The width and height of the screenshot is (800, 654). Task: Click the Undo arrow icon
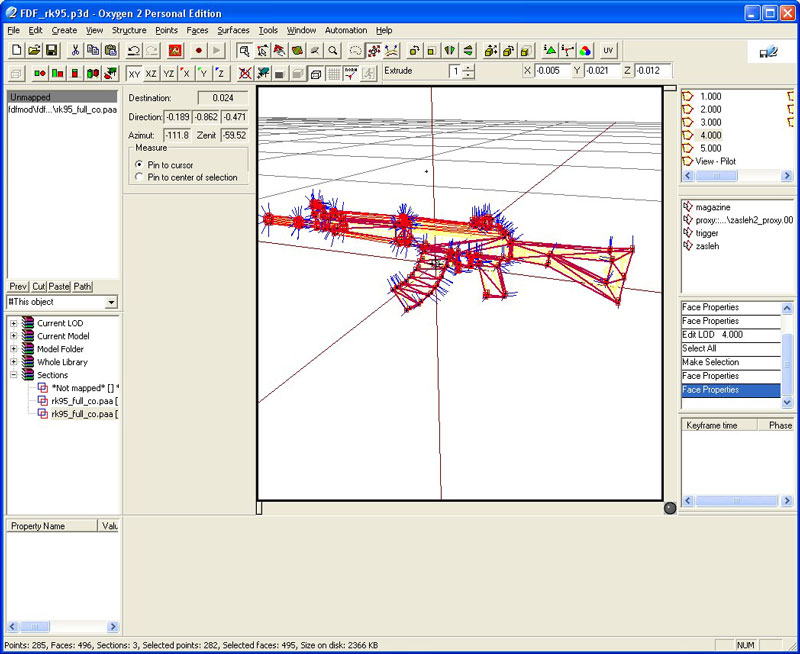pyautogui.click(x=133, y=50)
